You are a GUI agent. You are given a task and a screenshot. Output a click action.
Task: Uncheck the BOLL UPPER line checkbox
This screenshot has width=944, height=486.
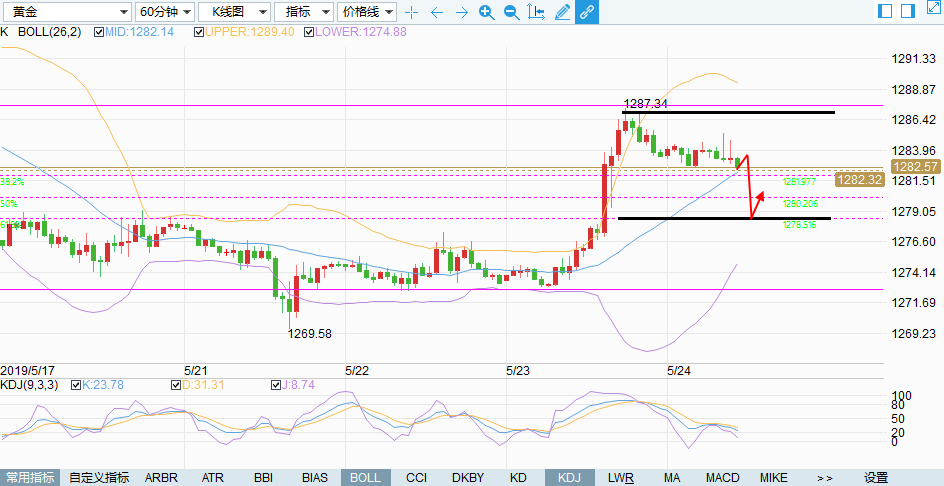click(x=200, y=32)
